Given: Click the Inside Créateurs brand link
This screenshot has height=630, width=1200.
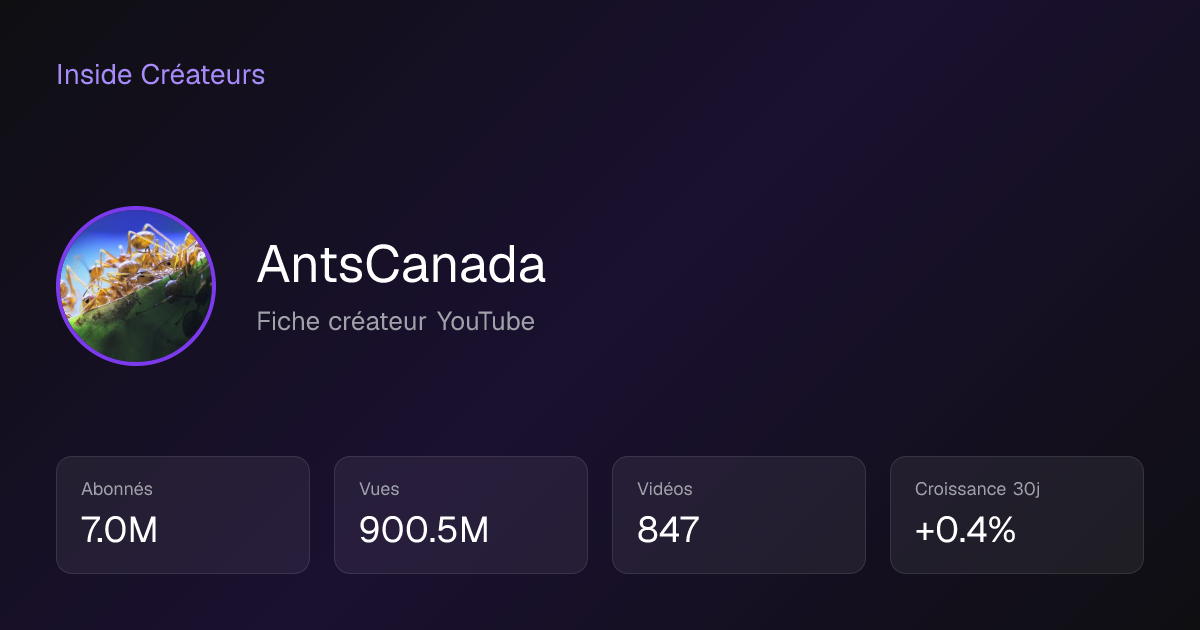Looking at the screenshot, I should pos(160,75).
